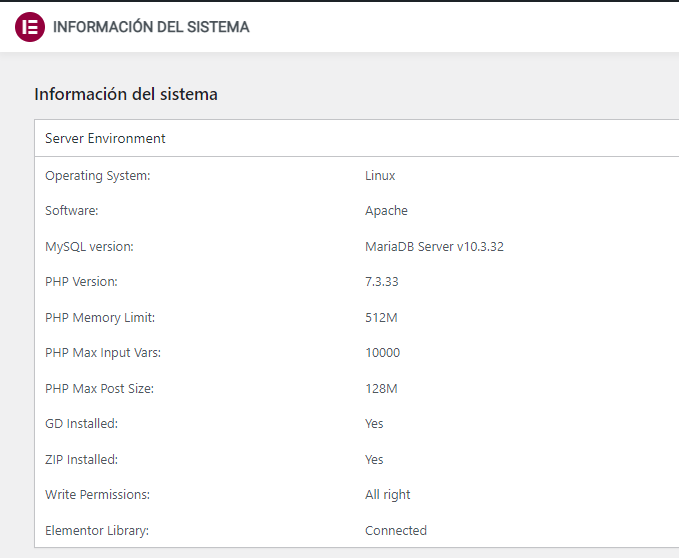Viewport: 679px width, 558px height.
Task: Select the Write Permissions label
Action: tap(97, 495)
